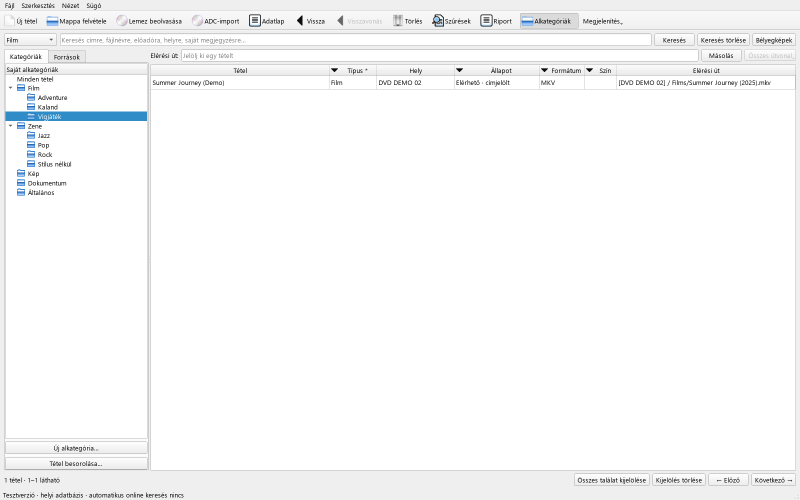Open the Formátum column filter arrow
This screenshot has height=500, width=800.
544,70
